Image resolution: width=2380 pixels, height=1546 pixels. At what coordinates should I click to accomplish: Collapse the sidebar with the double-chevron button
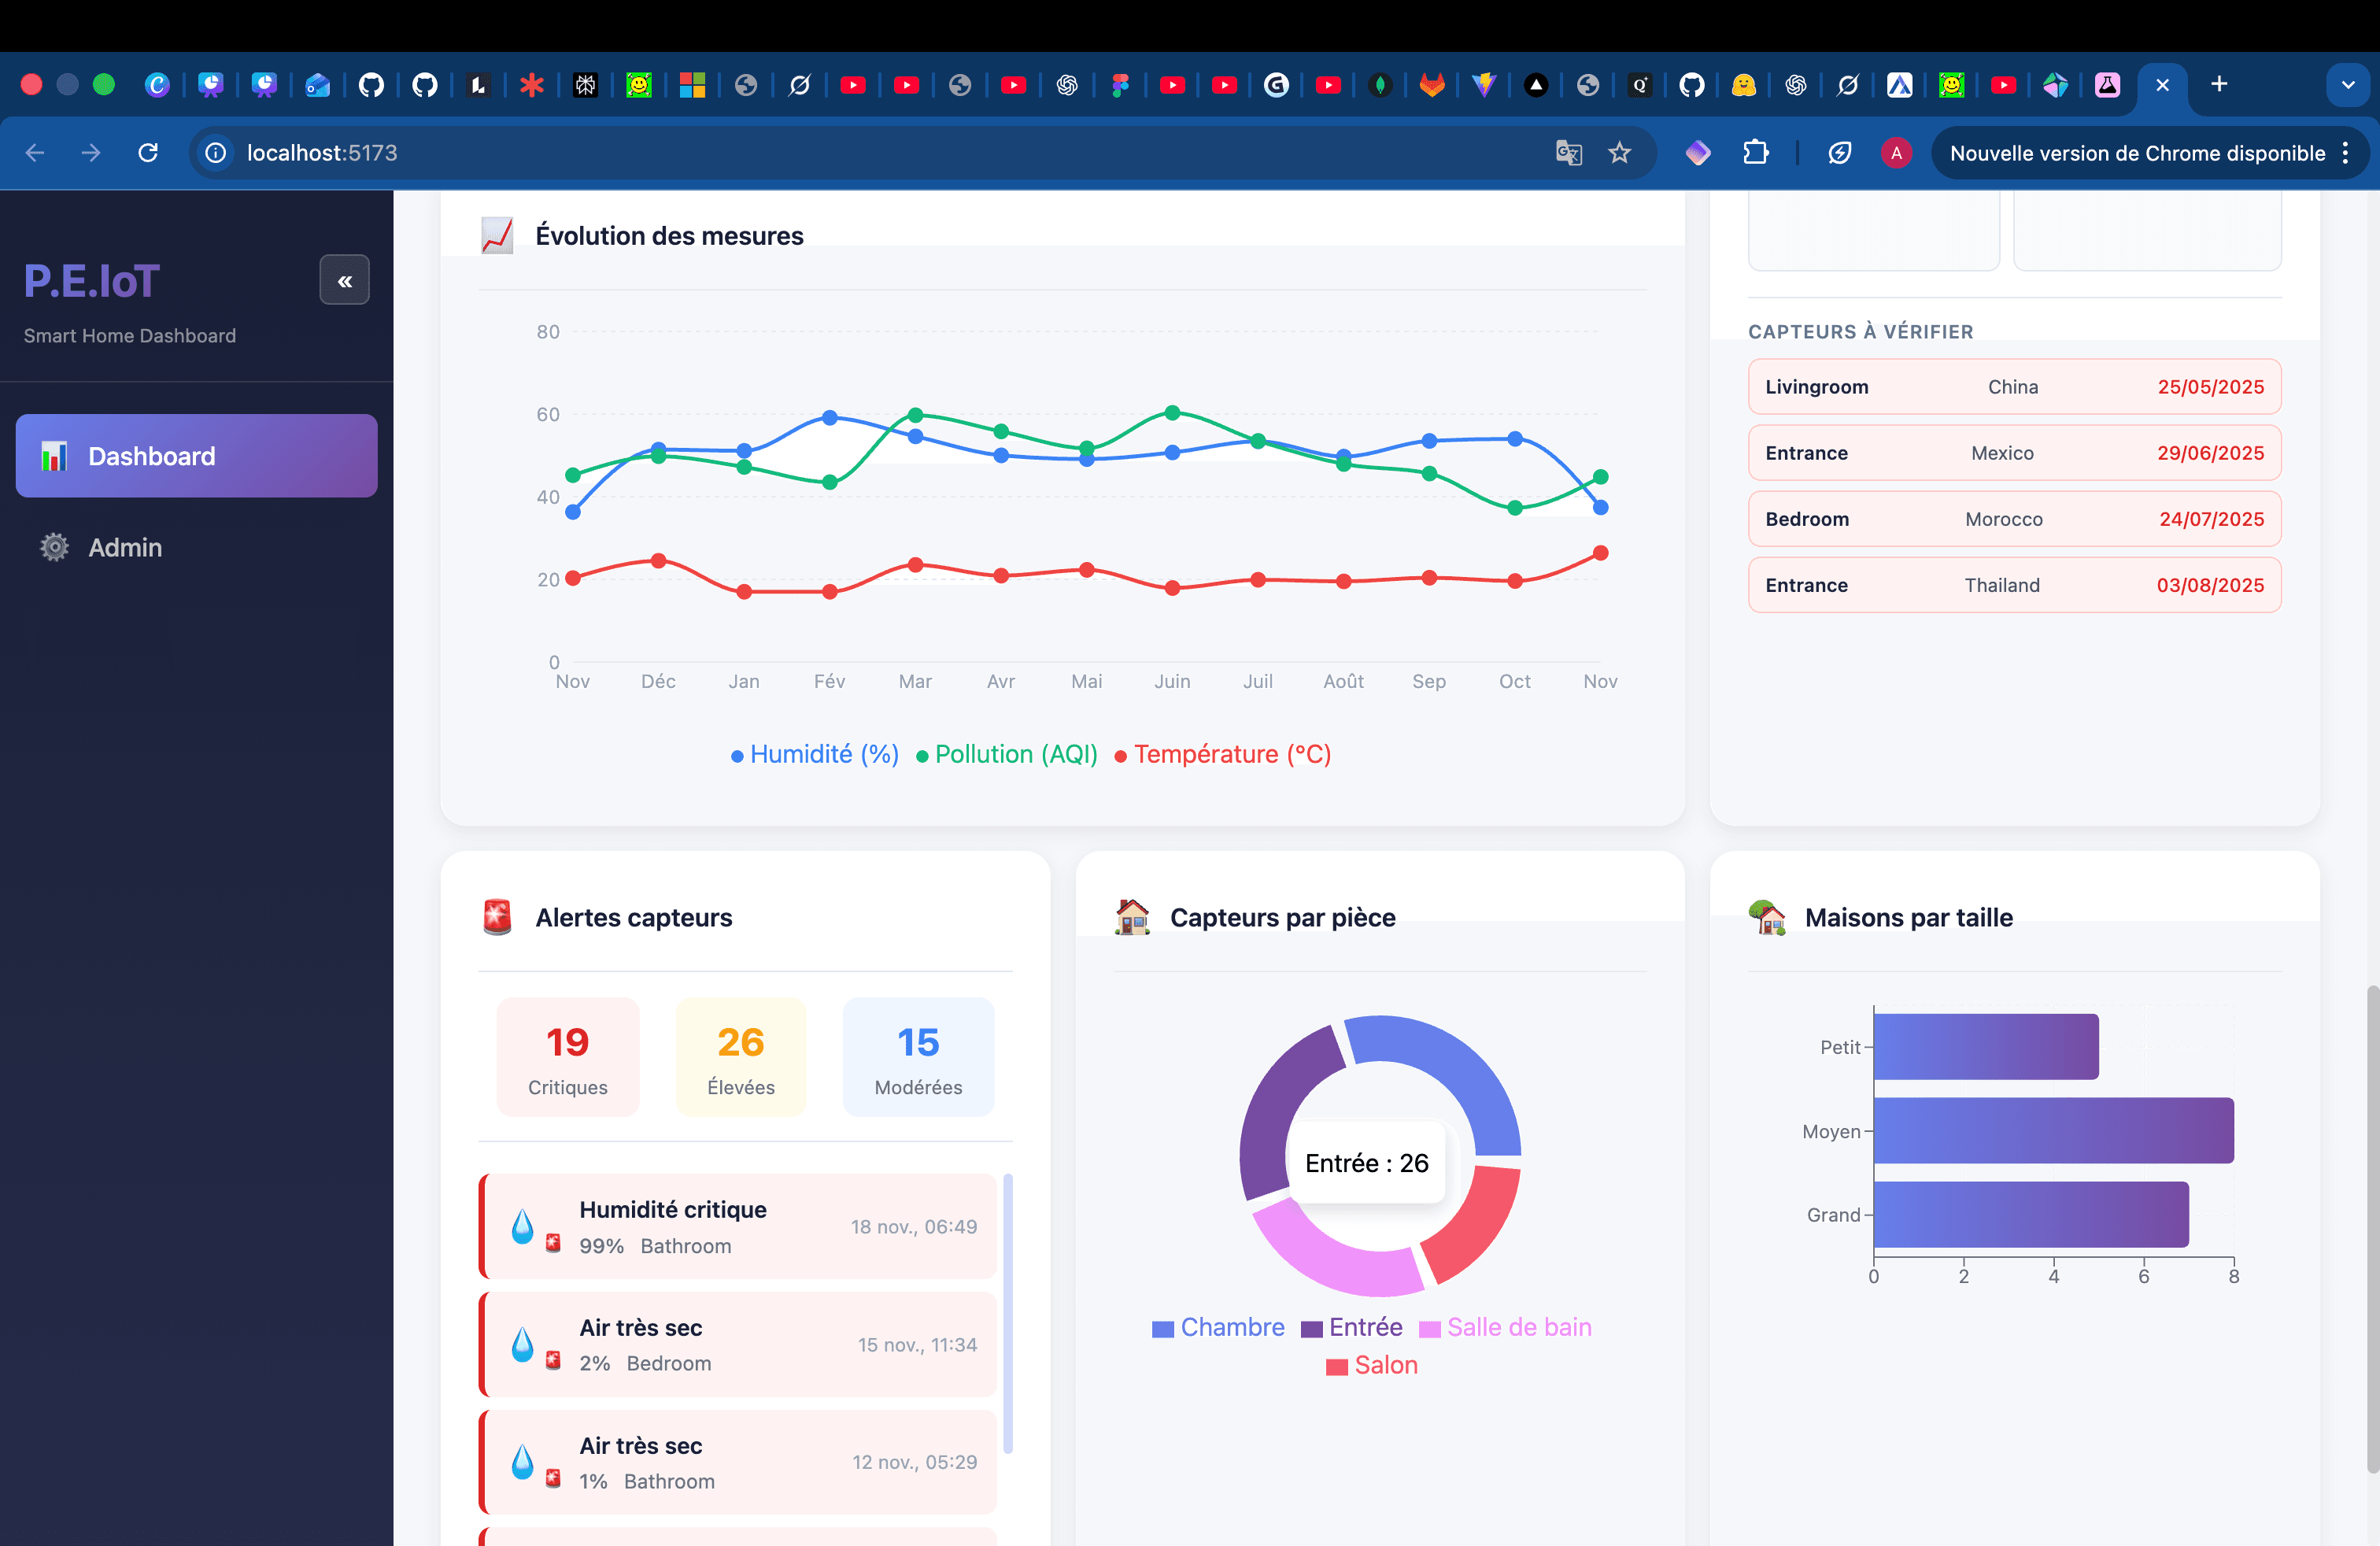click(x=344, y=280)
